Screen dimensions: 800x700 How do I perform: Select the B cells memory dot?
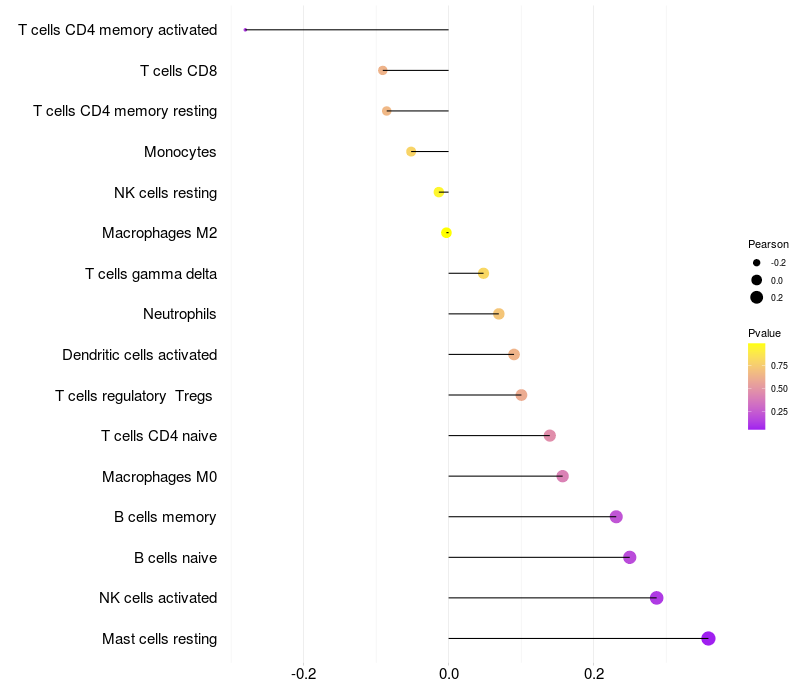(616, 516)
